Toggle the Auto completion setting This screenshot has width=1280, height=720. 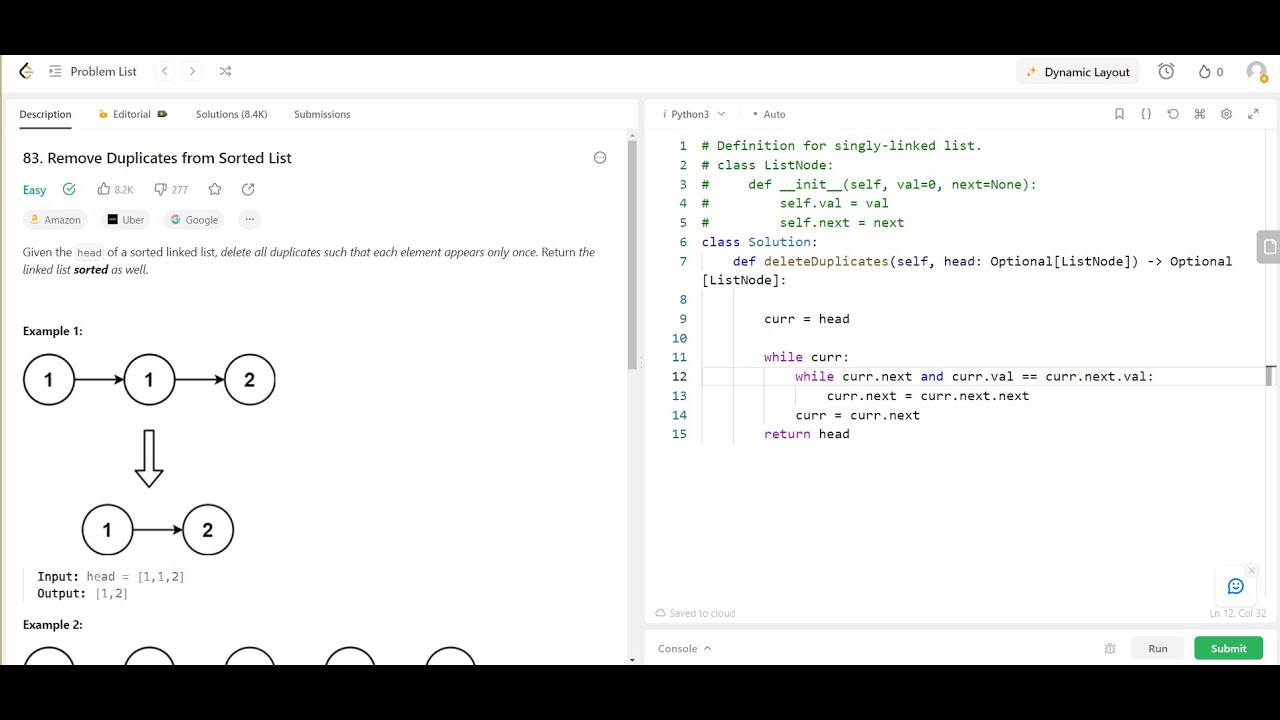(x=769, y=114)
